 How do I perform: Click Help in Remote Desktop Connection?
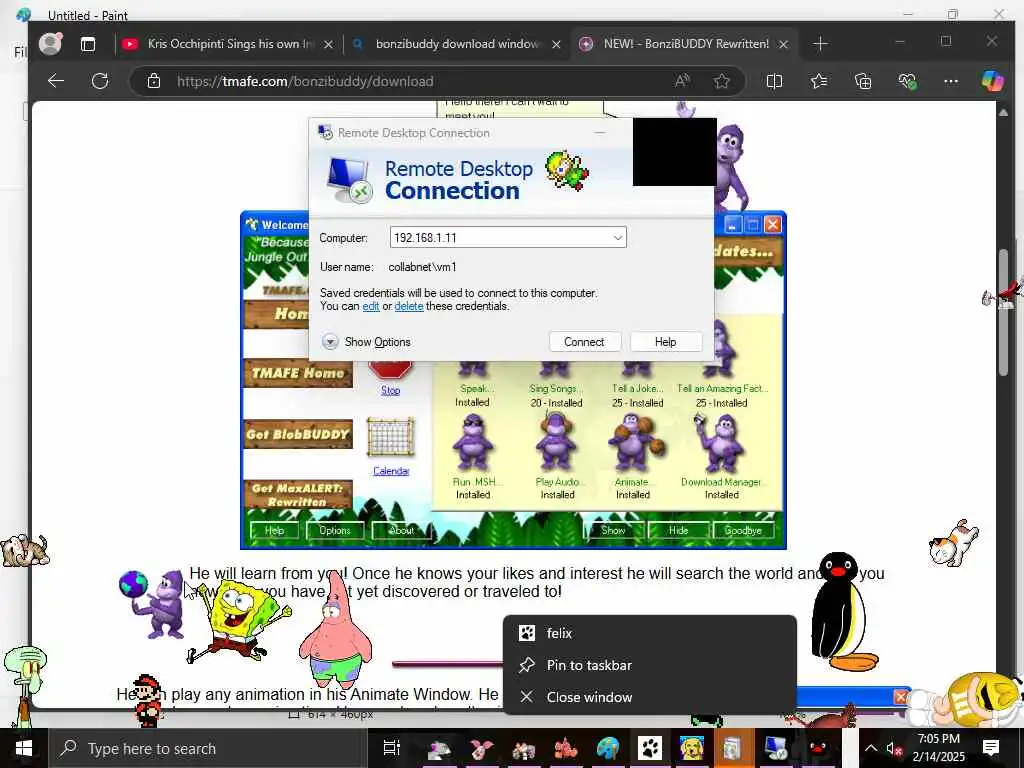click(665, 342)
